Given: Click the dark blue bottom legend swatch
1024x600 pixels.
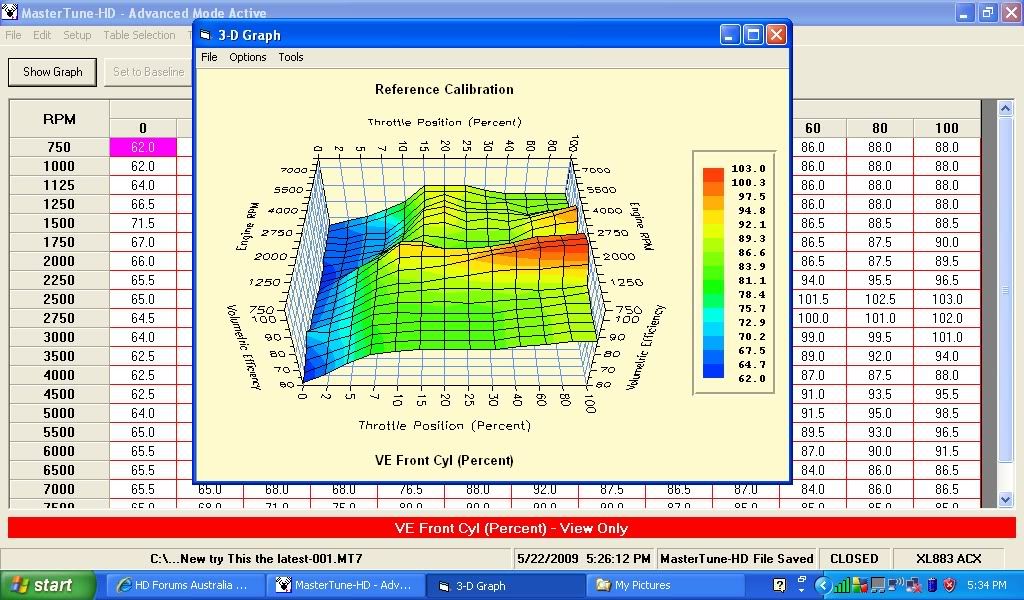Looking at the screenshot, I should coord(713,371).
